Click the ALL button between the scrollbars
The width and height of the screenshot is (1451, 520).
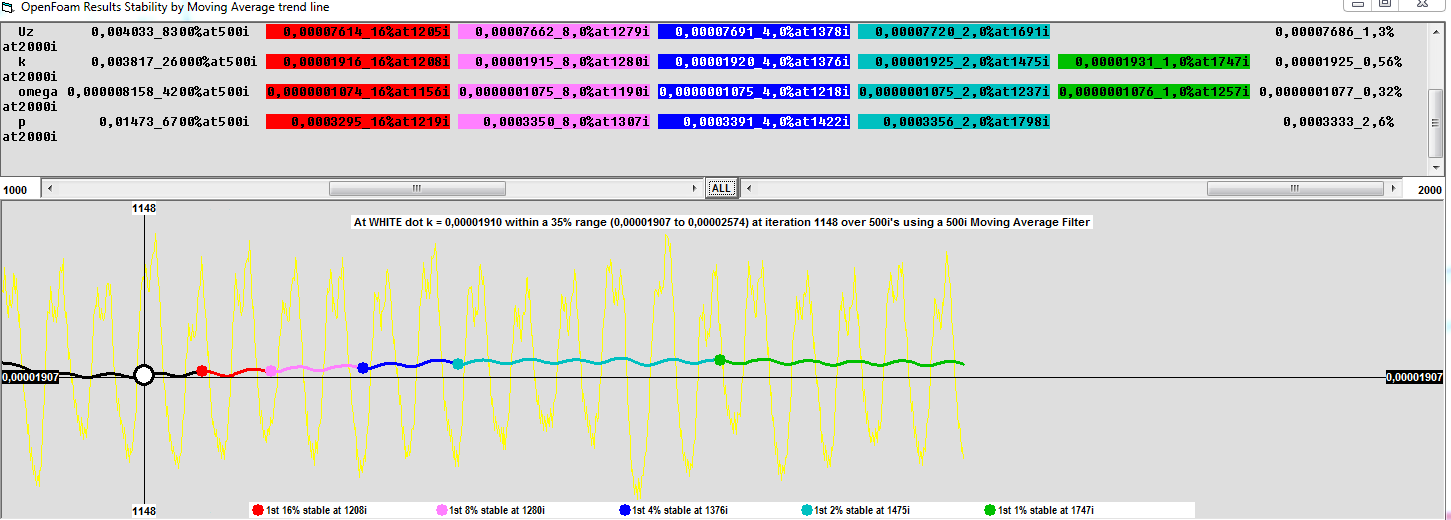721,188
